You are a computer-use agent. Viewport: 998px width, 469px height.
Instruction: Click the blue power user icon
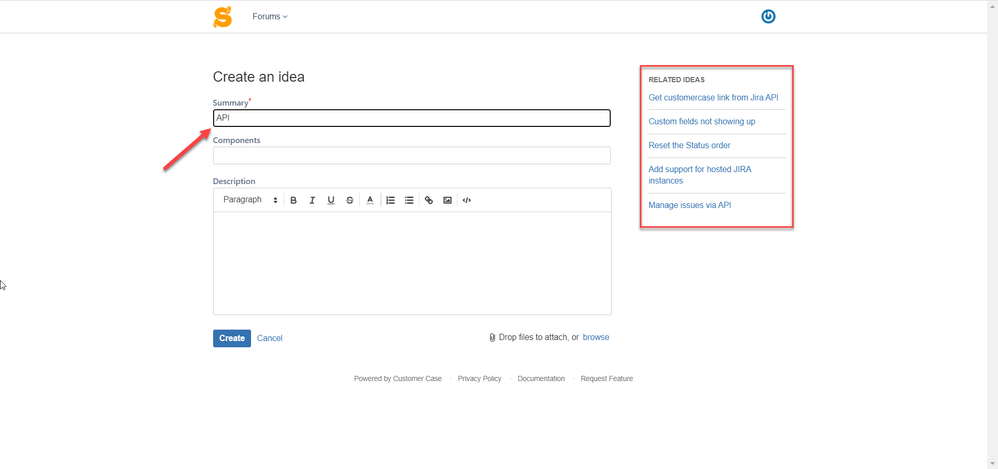768,17
